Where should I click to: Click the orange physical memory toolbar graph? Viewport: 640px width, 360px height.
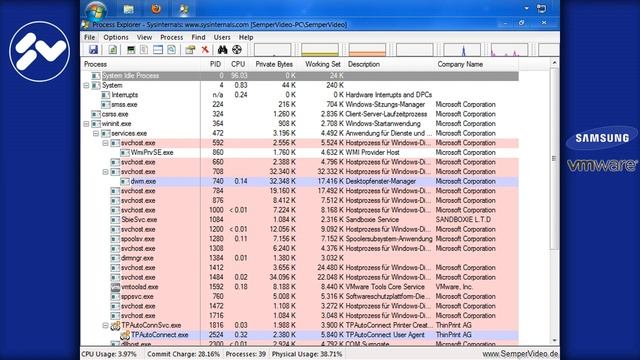coord(367,50)
